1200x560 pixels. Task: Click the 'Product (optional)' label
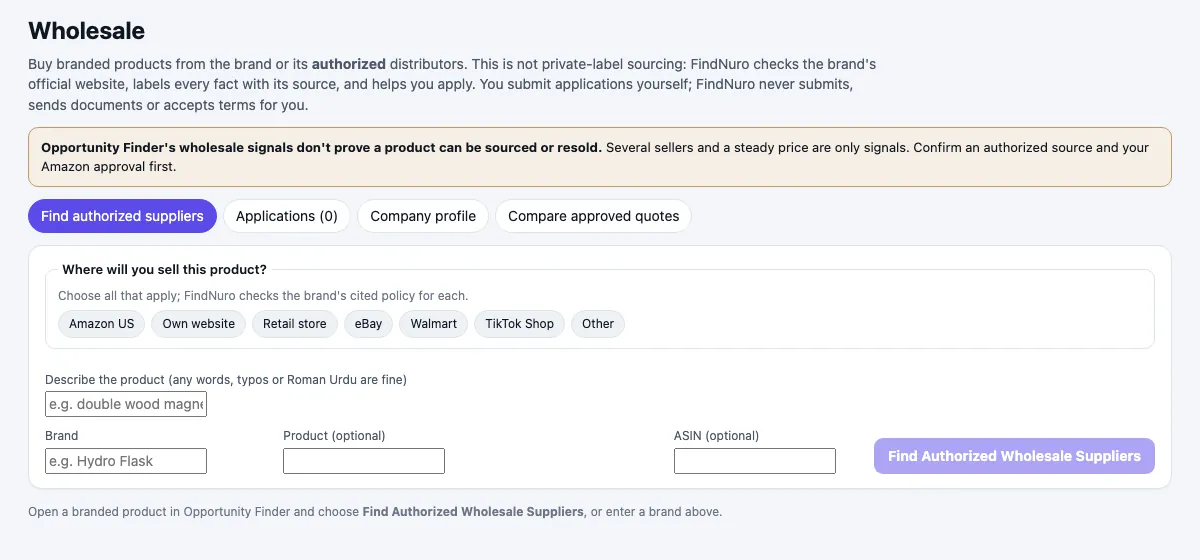pyautogui.click(x=334, y=436)
